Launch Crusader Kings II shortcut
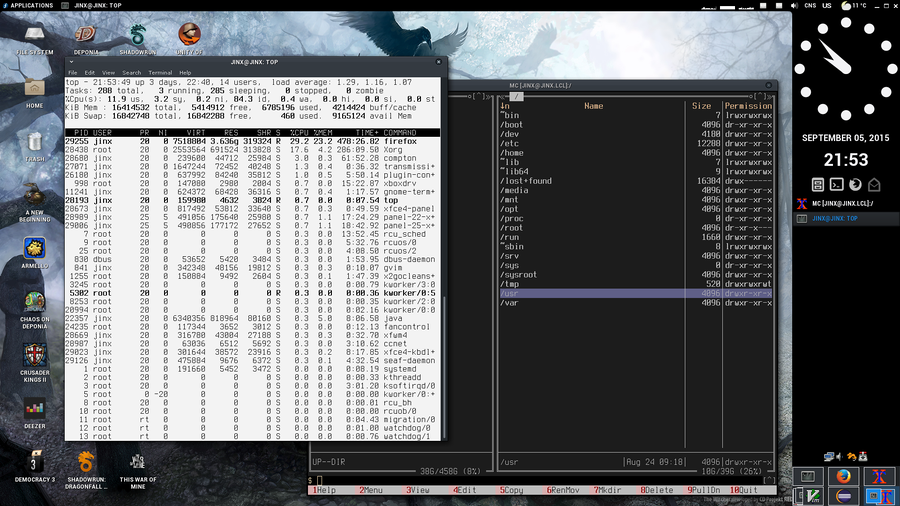Image resolution: width=900 pixels, height=506 pixels. 34,363
